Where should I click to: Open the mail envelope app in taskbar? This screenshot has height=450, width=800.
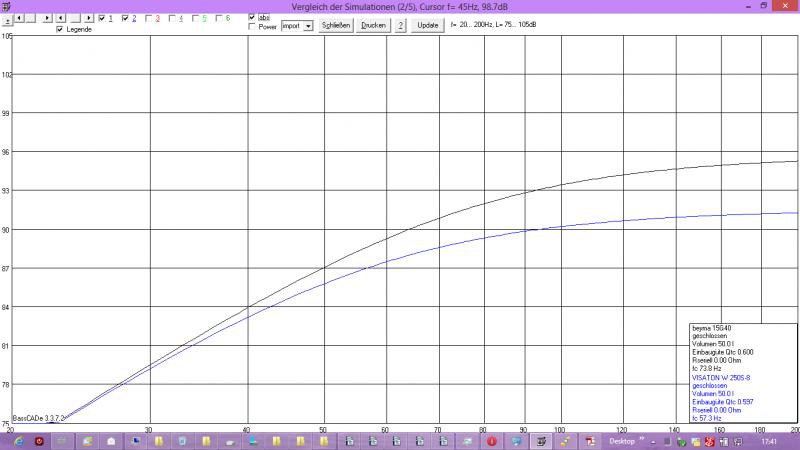click(x=111, y=441)
